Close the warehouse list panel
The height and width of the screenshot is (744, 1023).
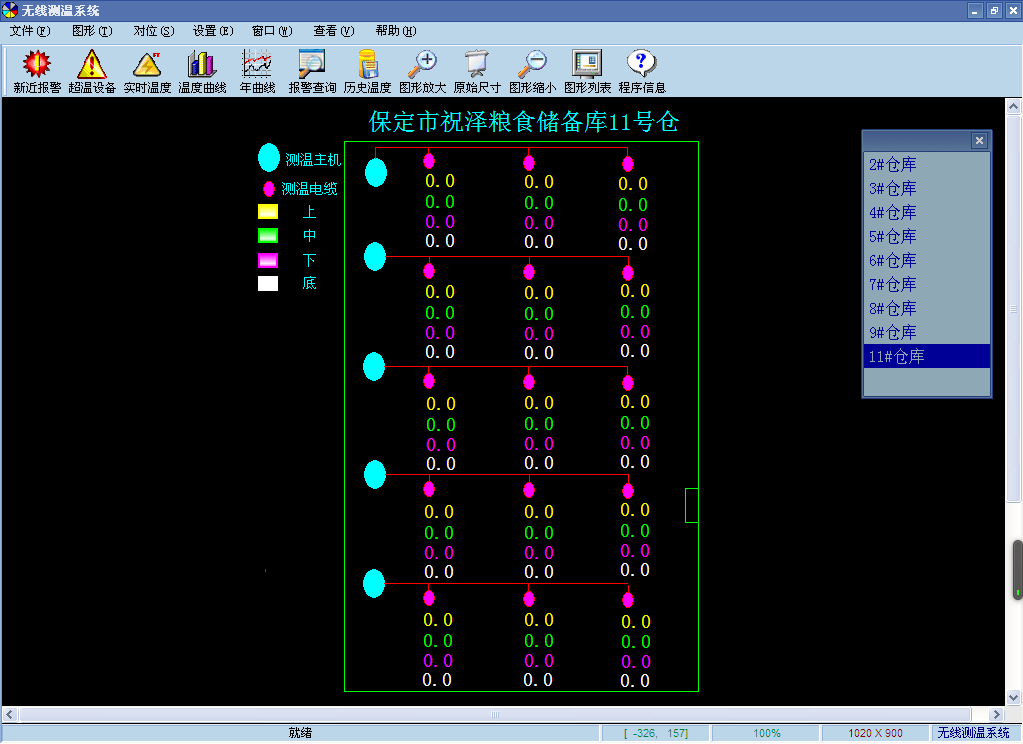[979, 141]
